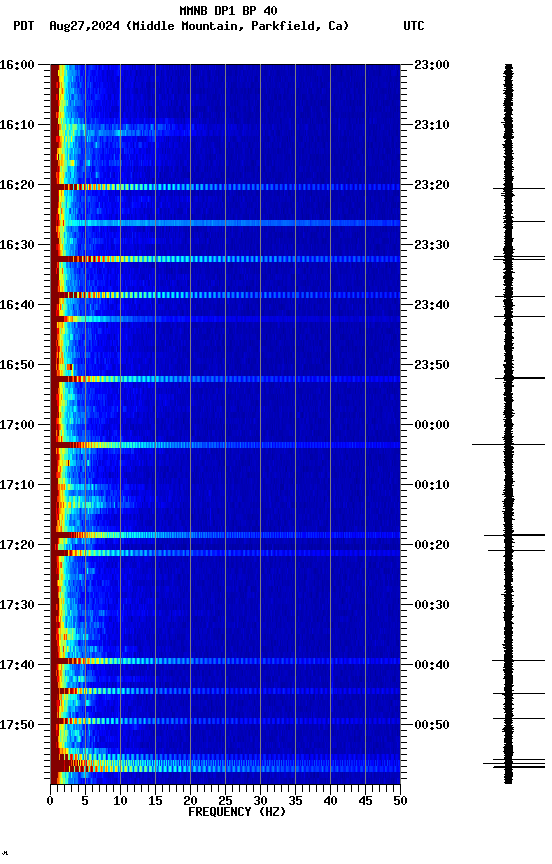Click the '17:30' PDT time label
This screenshot has width=552, height=864.
[x=17, y=605]
